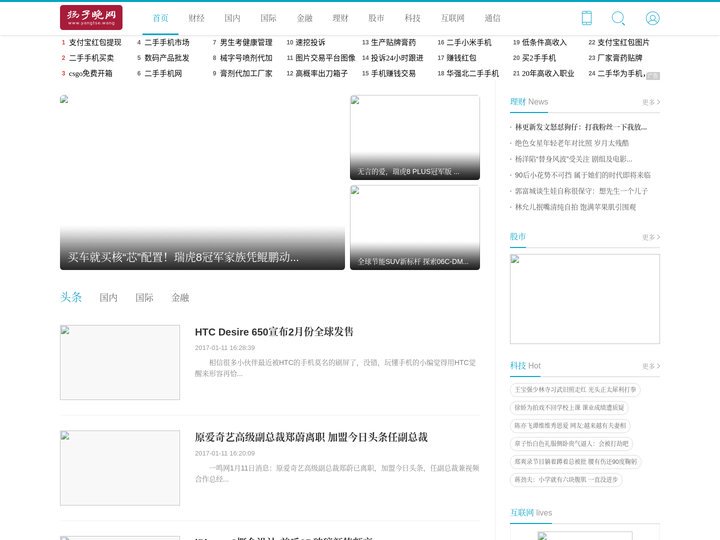The width and height of the screenshot is (720, 540).
Task: Switch to the 国内 list tab
Action: pyautogui.click(x=108, y=298)
